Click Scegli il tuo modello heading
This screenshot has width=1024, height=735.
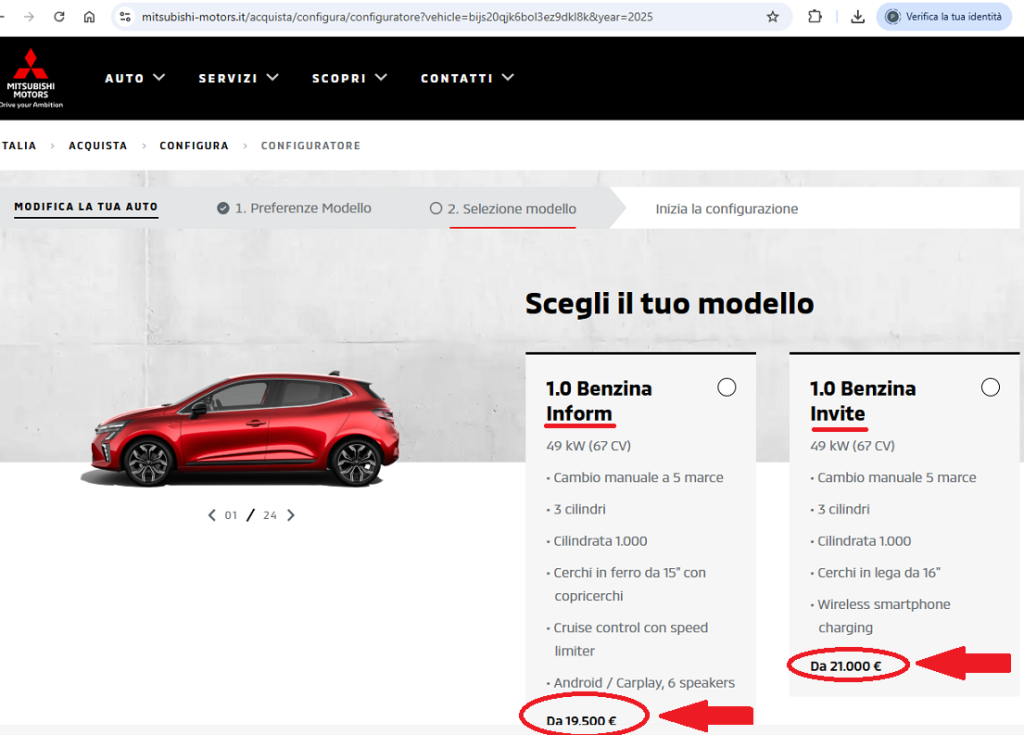click(669, 304)
